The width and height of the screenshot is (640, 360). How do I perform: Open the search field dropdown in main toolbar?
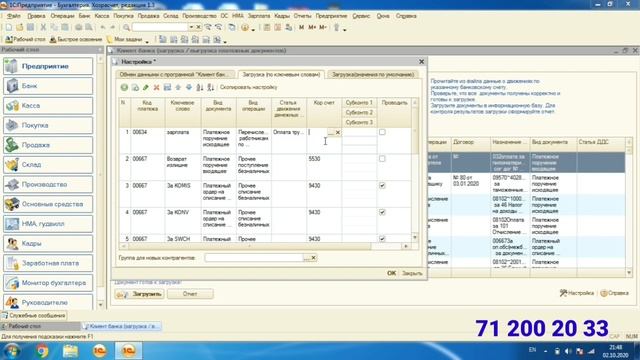pos(191,27)
